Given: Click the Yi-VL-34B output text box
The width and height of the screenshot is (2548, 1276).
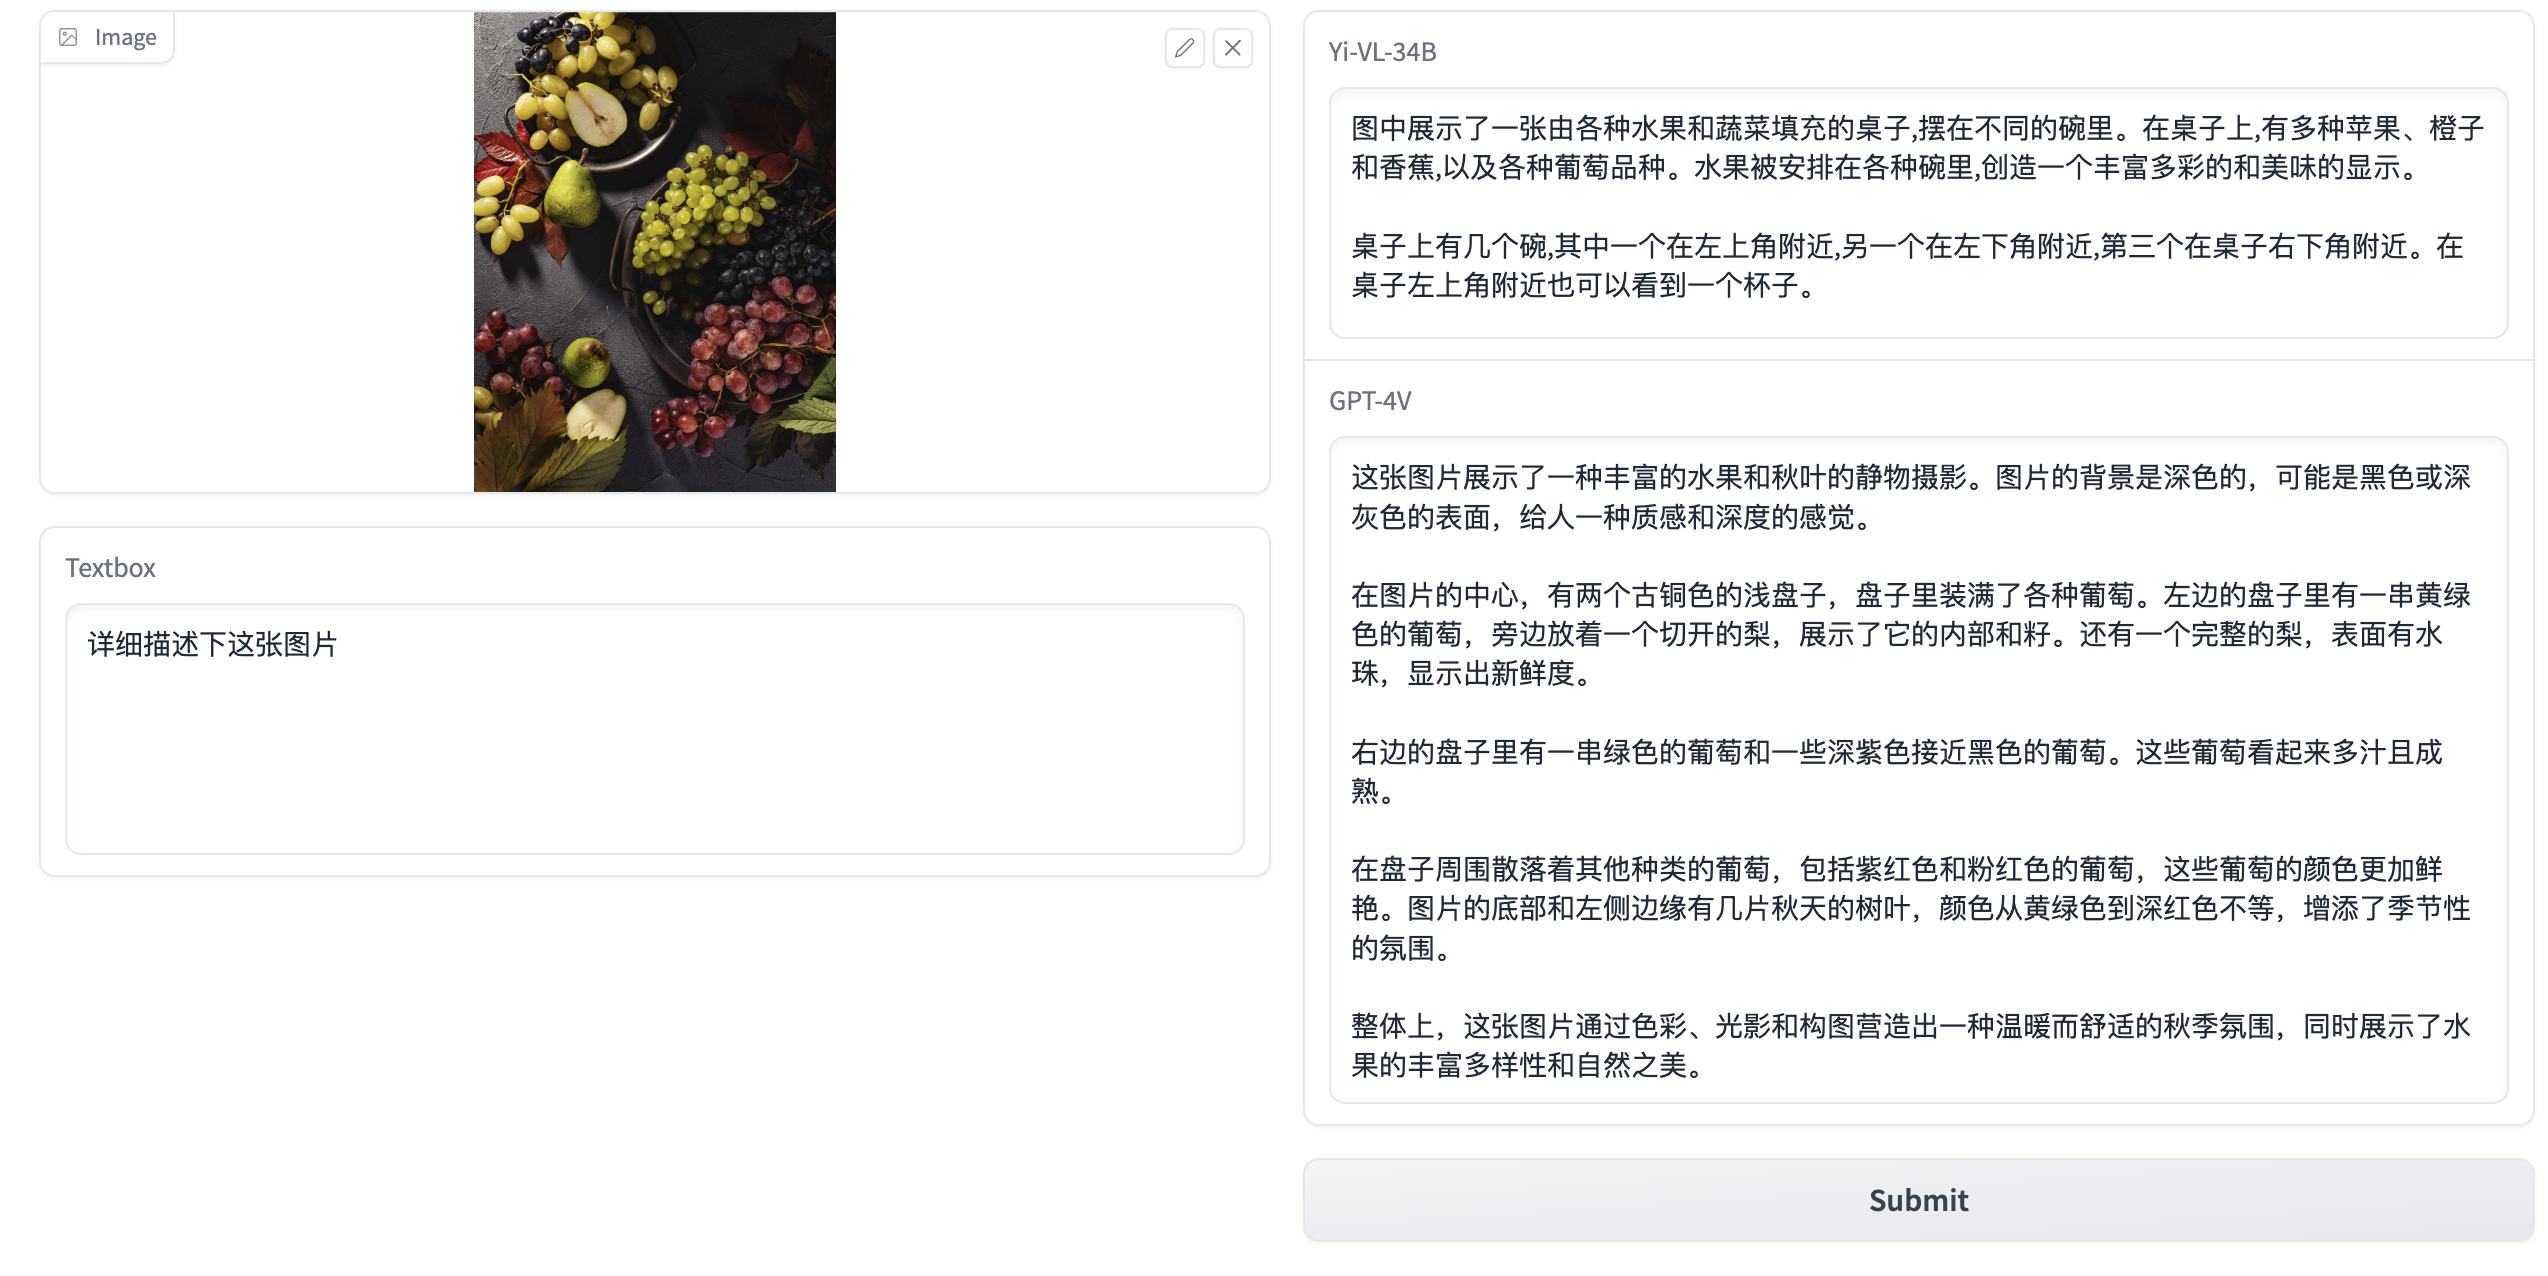Looking at the screenshot, I should coord(1917,213).
